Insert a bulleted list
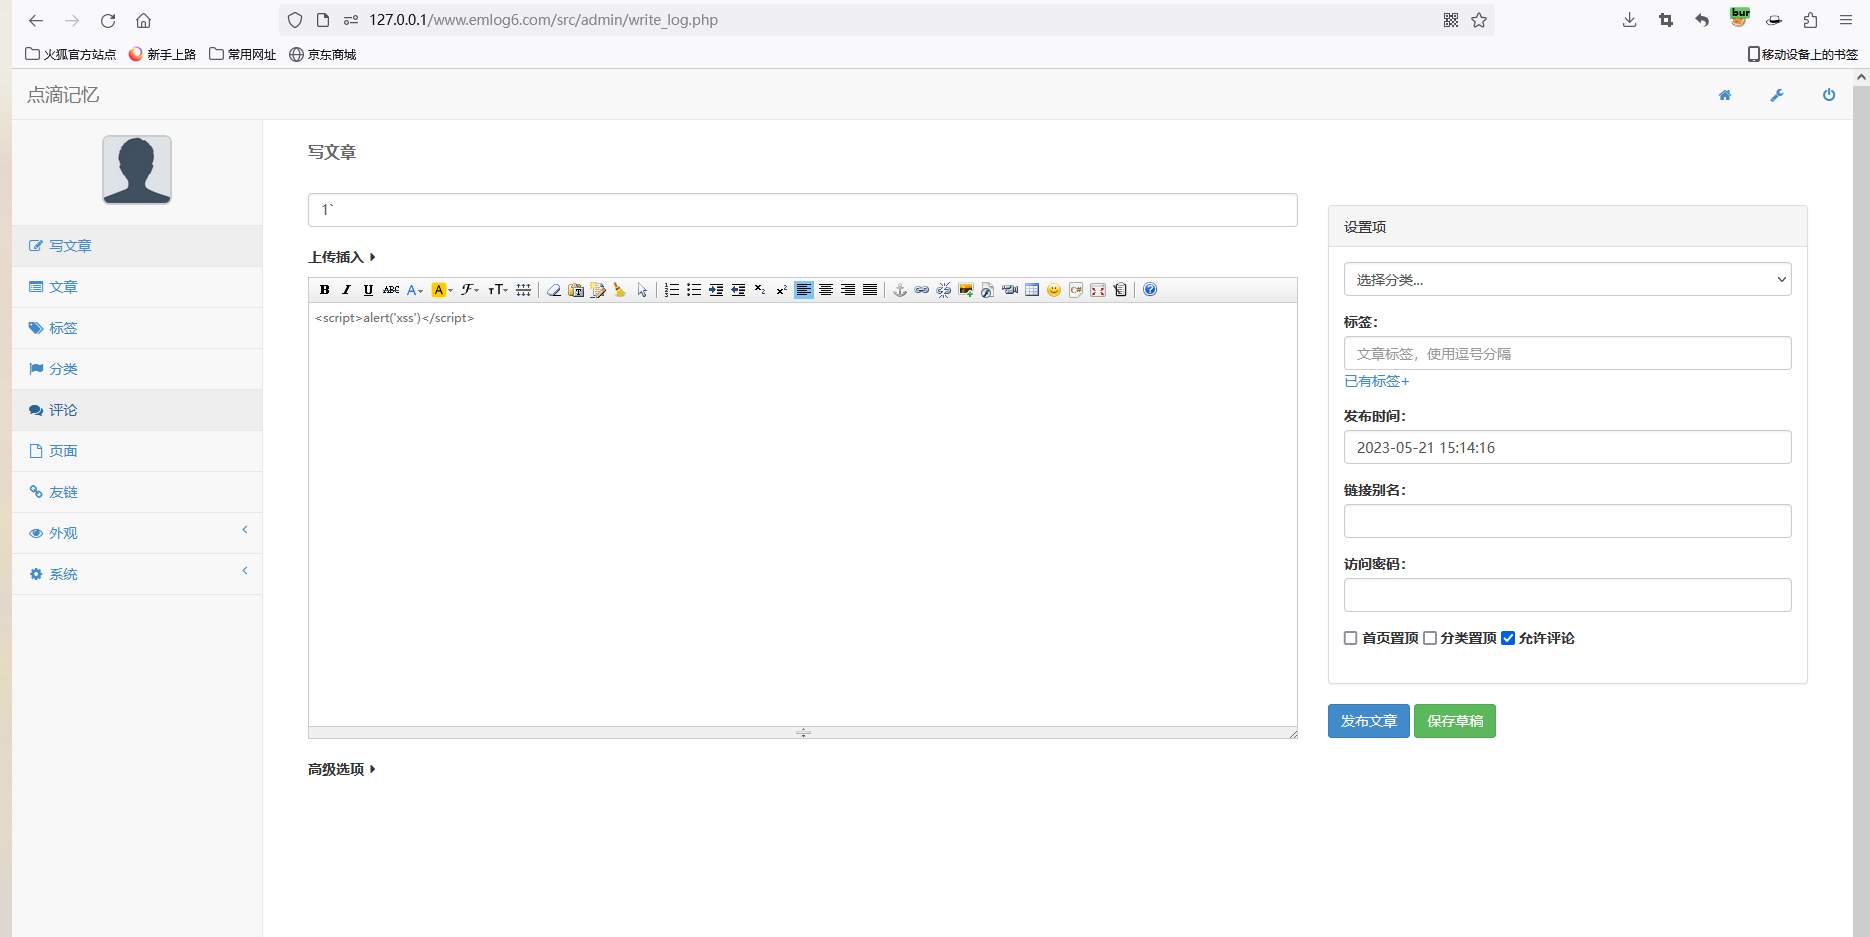This screenshot has height=937, width=1870. pos(694,290)
